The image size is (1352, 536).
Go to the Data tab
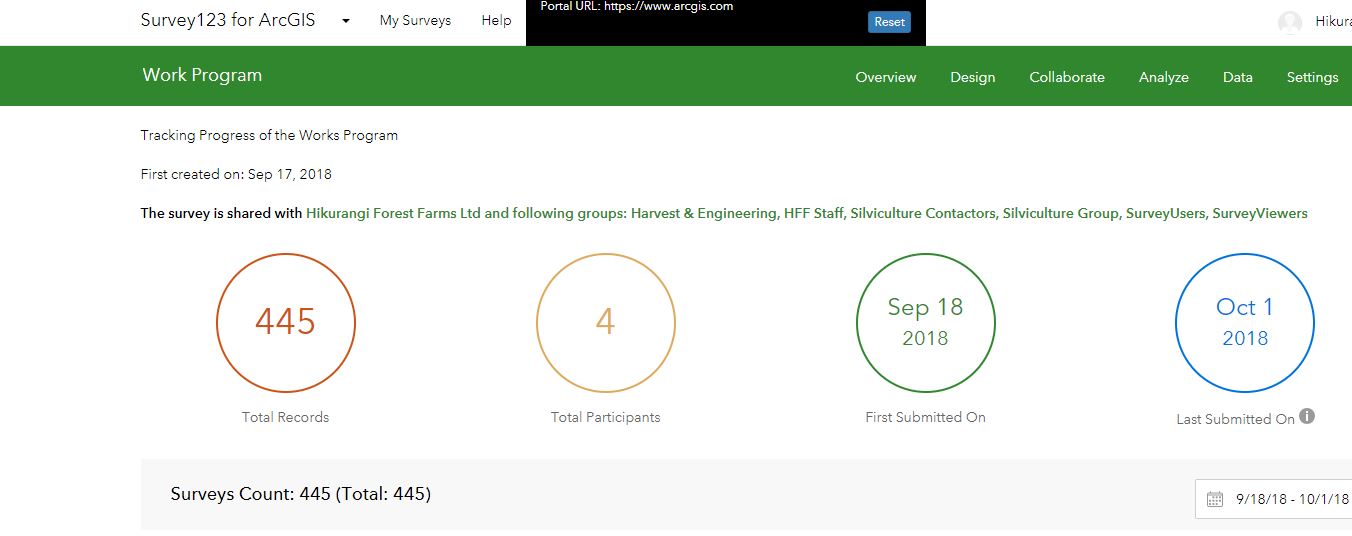(x=1238, y=77)
